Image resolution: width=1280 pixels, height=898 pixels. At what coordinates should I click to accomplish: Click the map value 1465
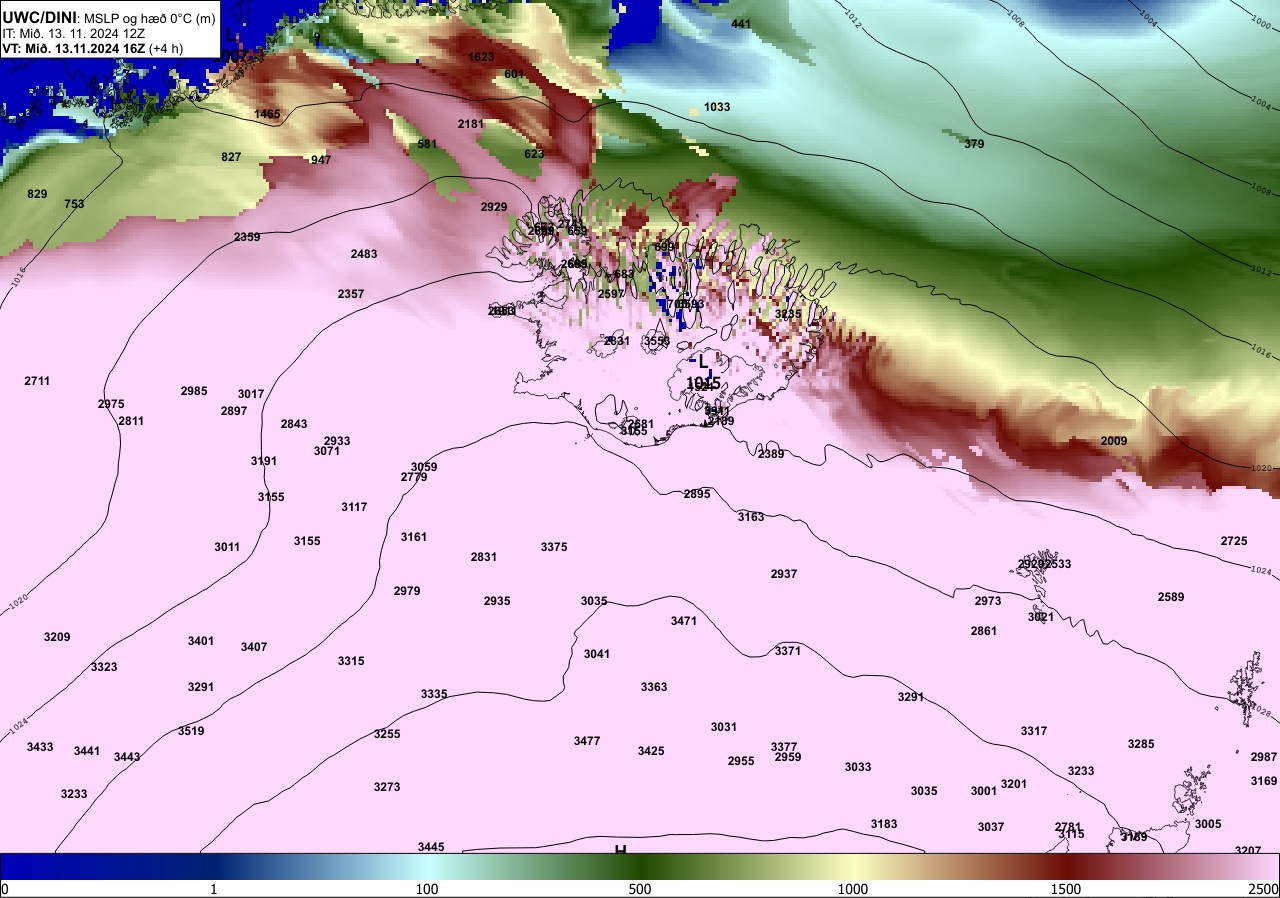(x=267, y=114)
